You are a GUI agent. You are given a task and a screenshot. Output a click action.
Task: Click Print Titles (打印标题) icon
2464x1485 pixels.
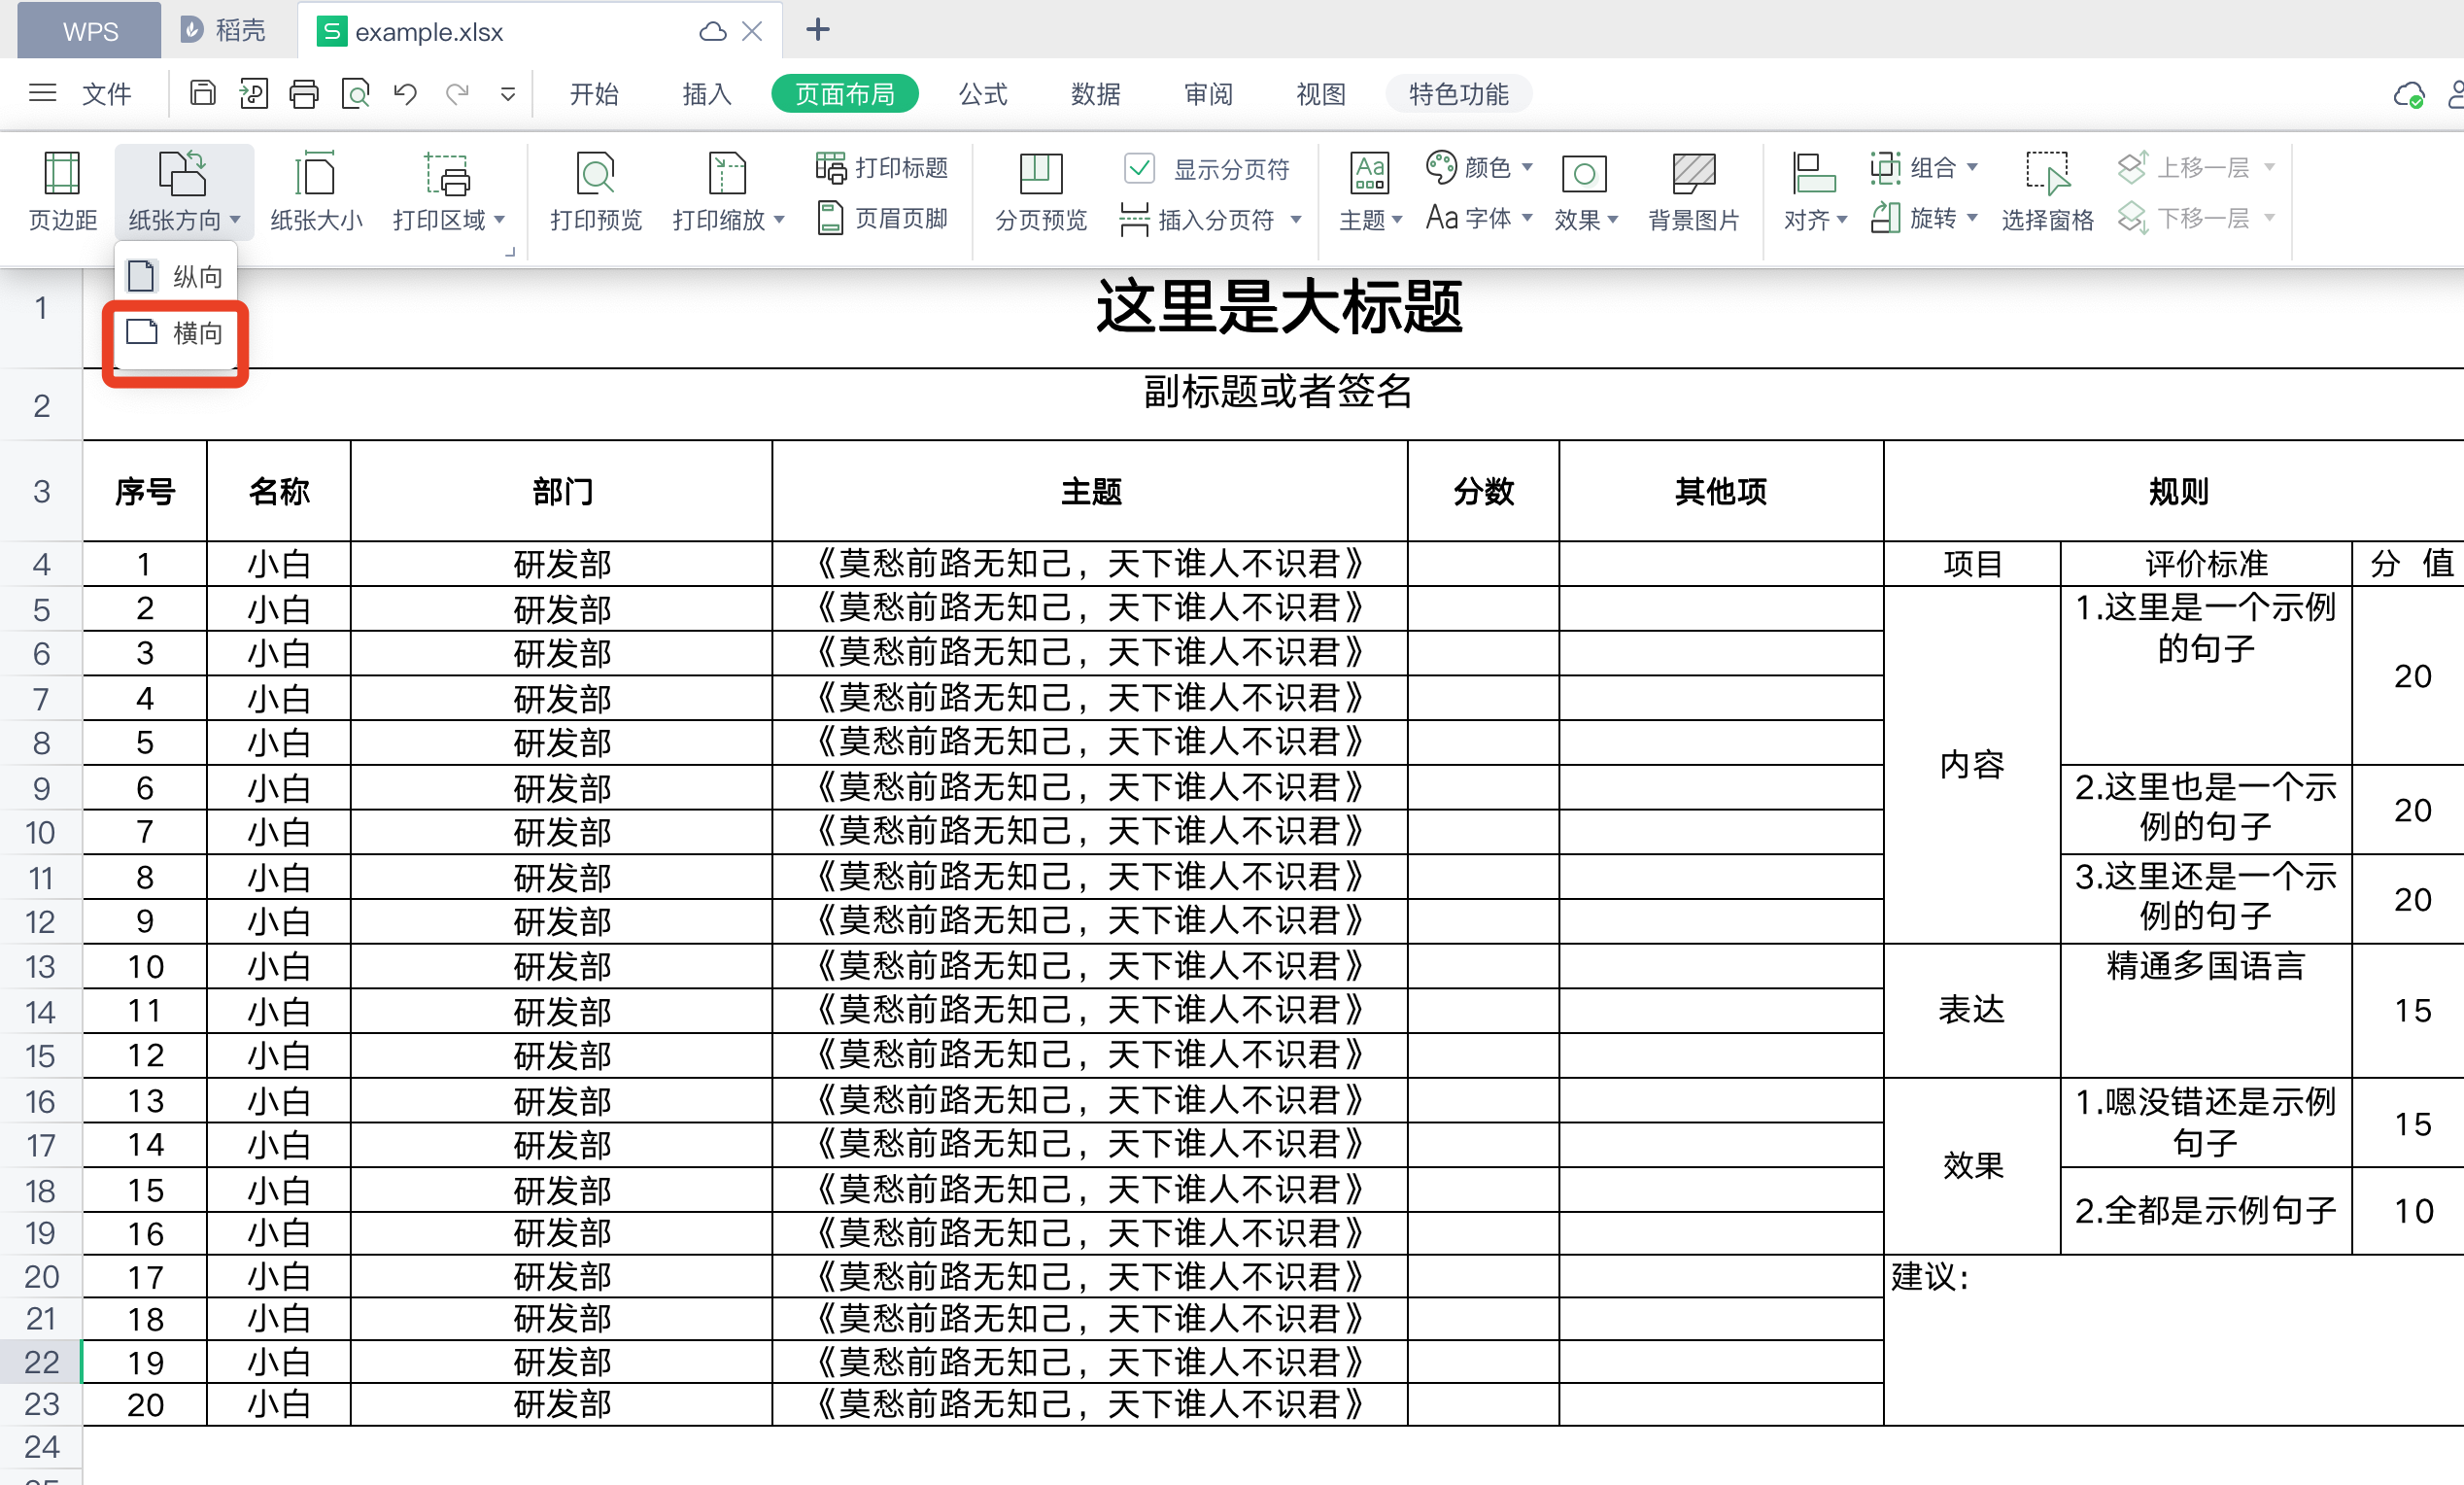click(x=831, y=168)
